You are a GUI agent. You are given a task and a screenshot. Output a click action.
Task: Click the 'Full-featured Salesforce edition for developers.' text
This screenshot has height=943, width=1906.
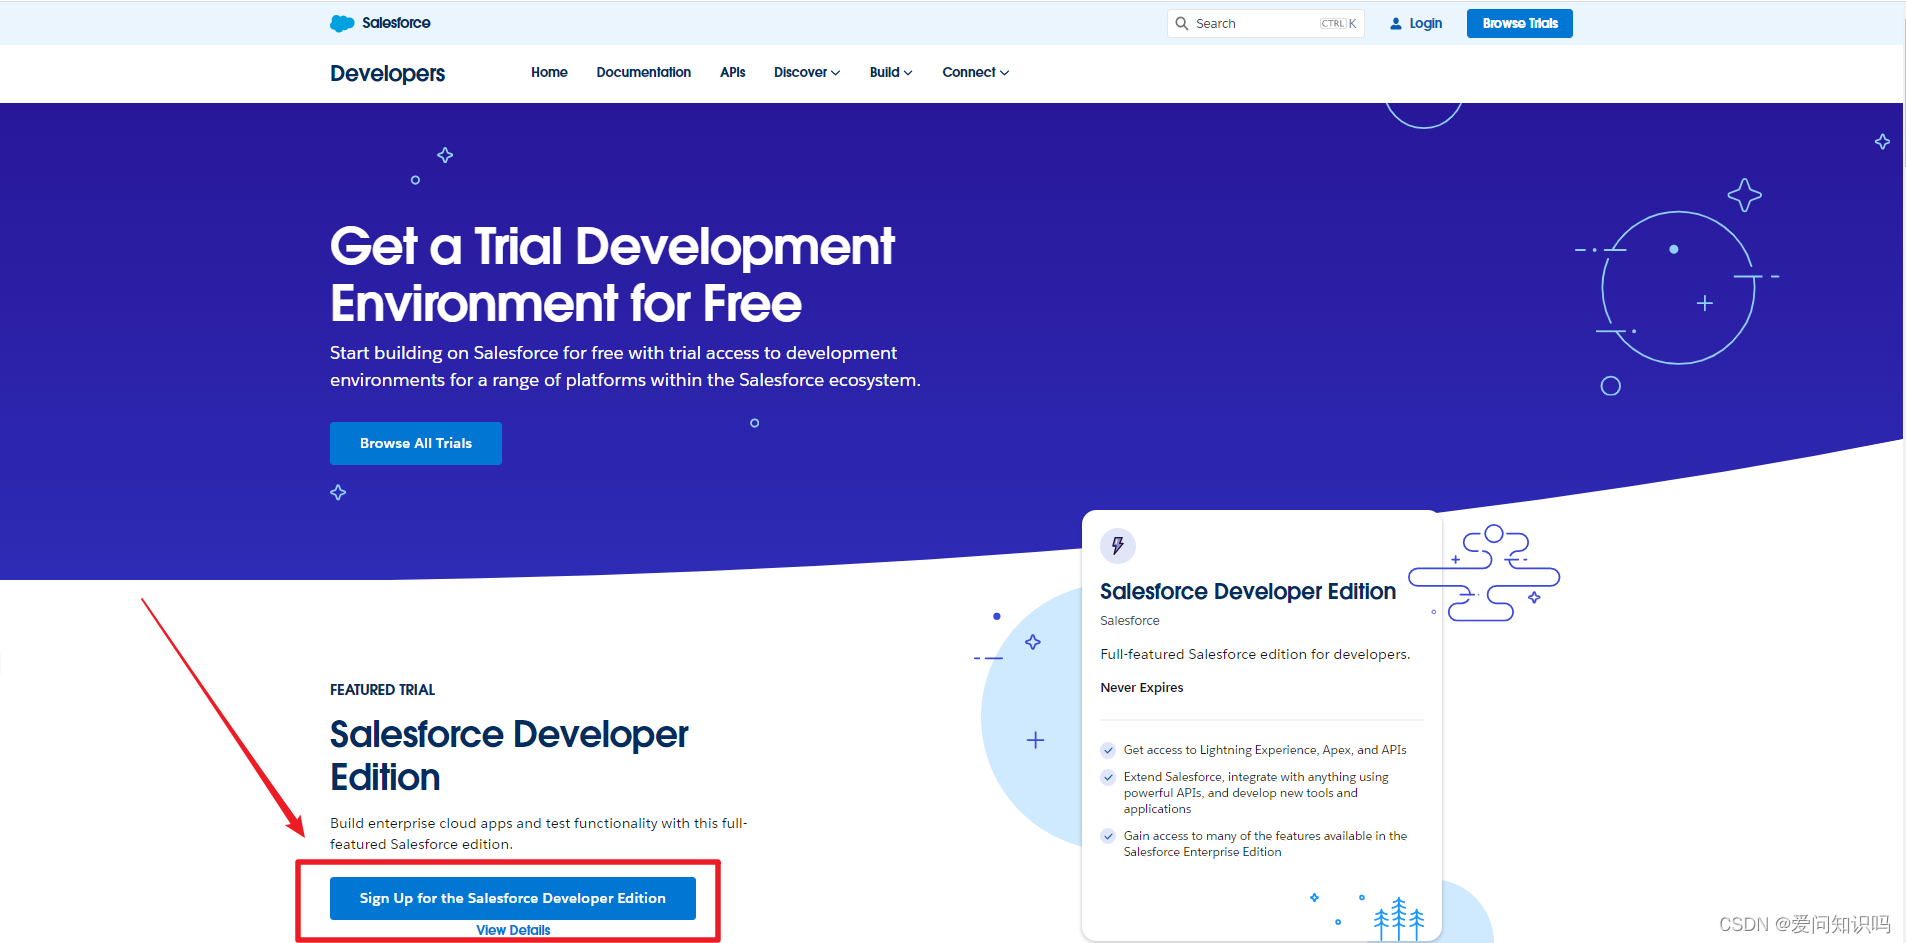tap(1255, 654)
